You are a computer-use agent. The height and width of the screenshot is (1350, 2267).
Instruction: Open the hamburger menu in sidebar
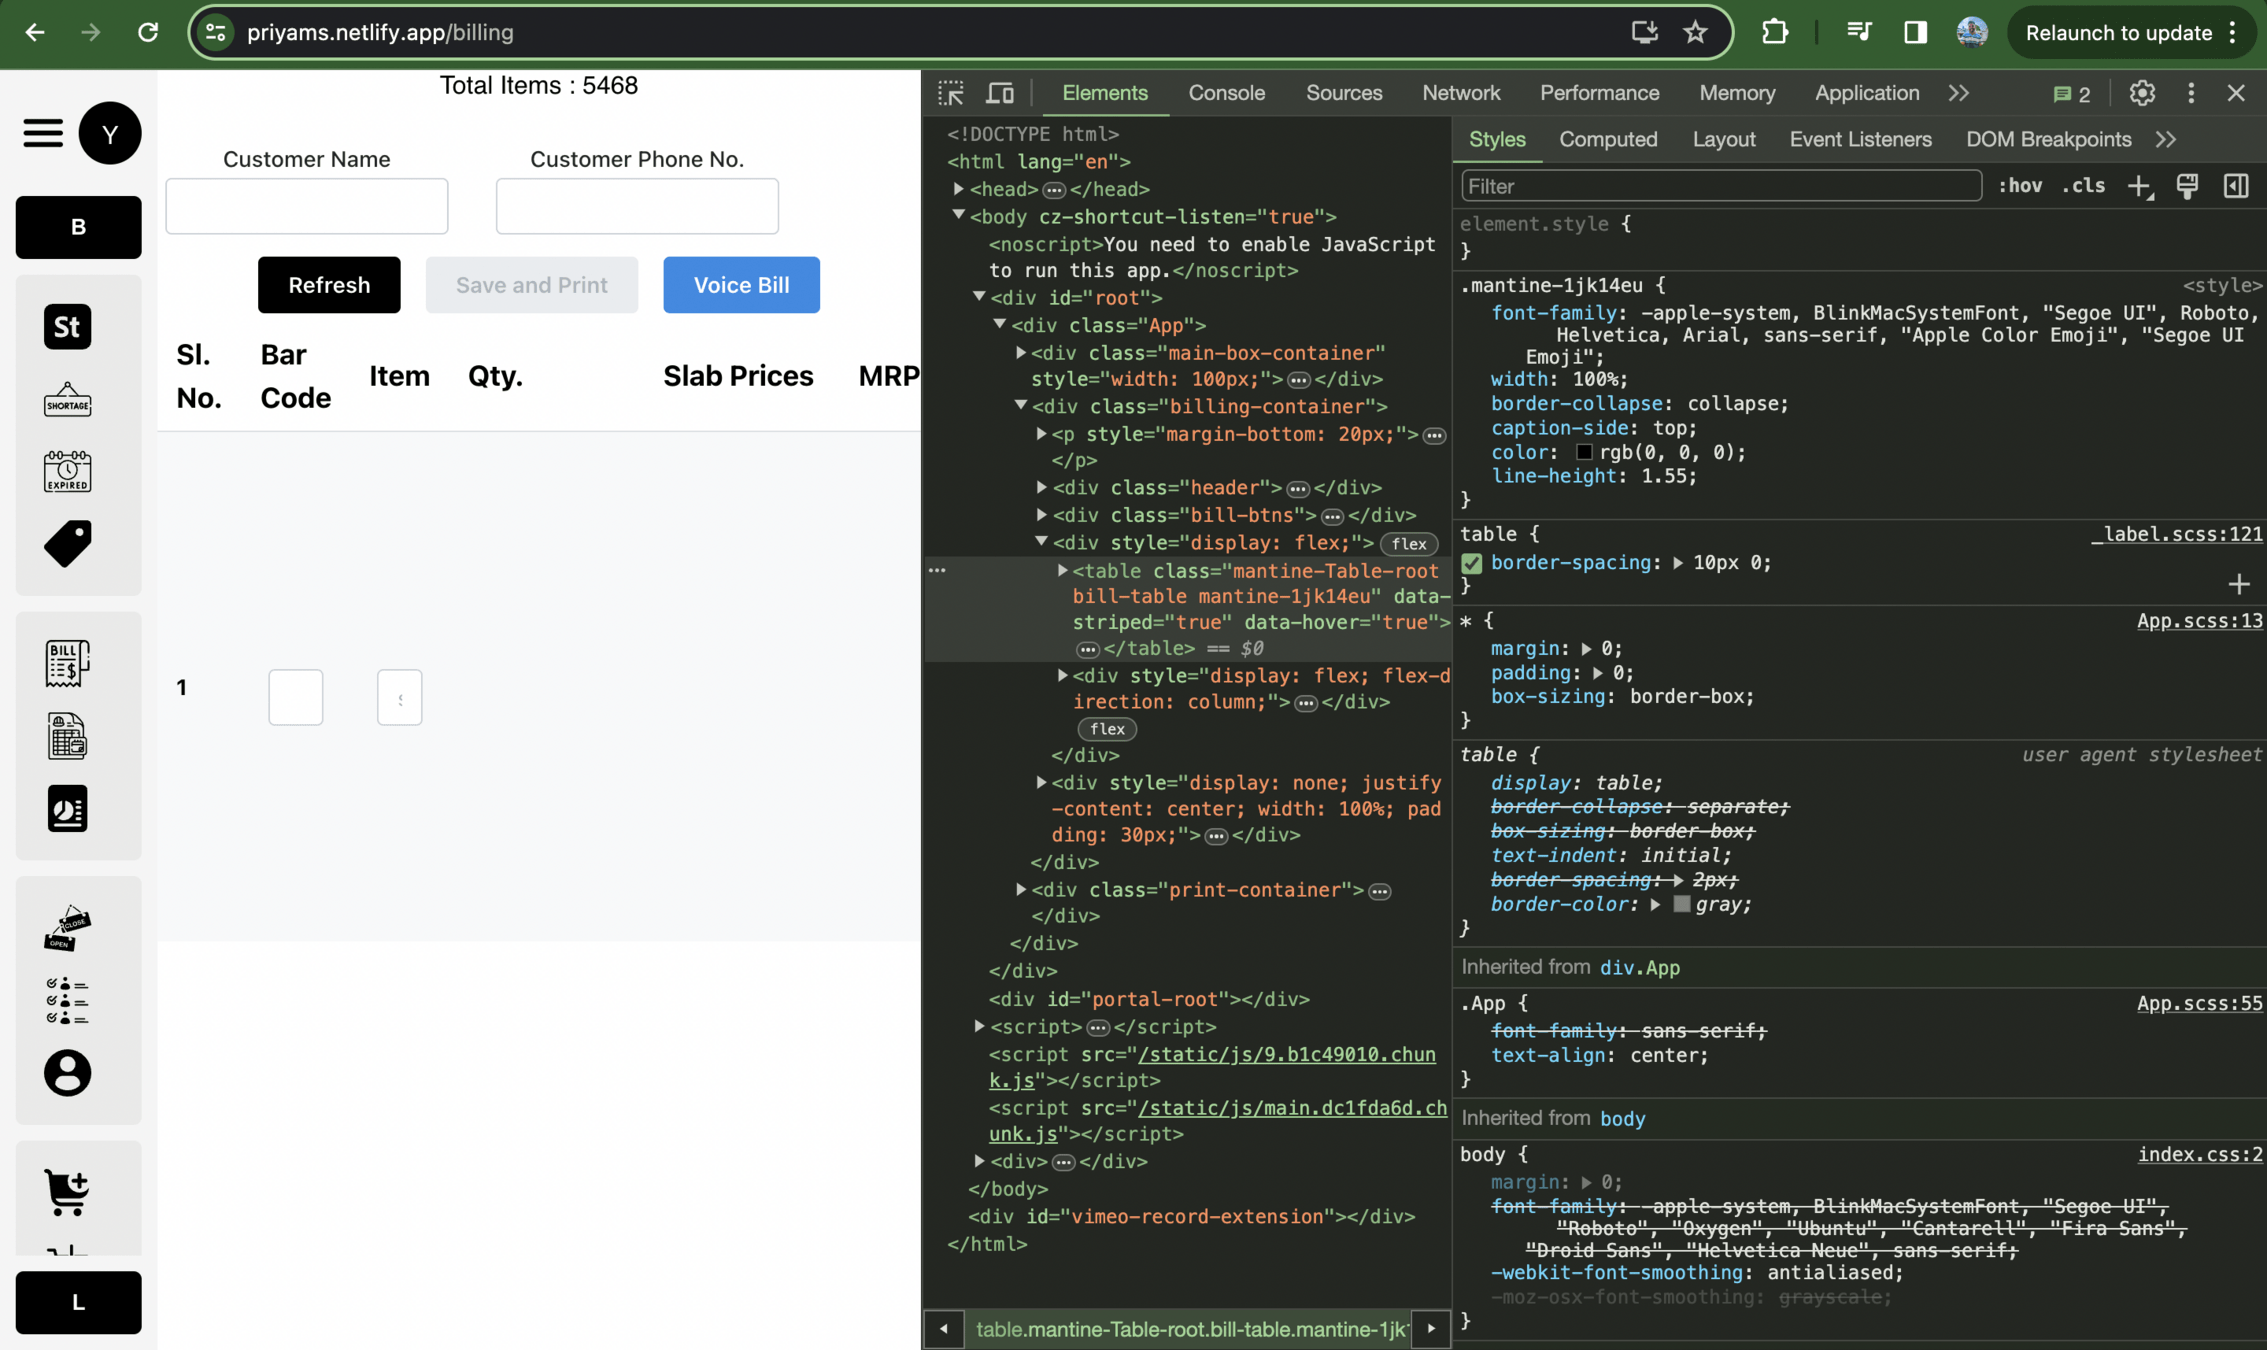(x=43, y=133)
